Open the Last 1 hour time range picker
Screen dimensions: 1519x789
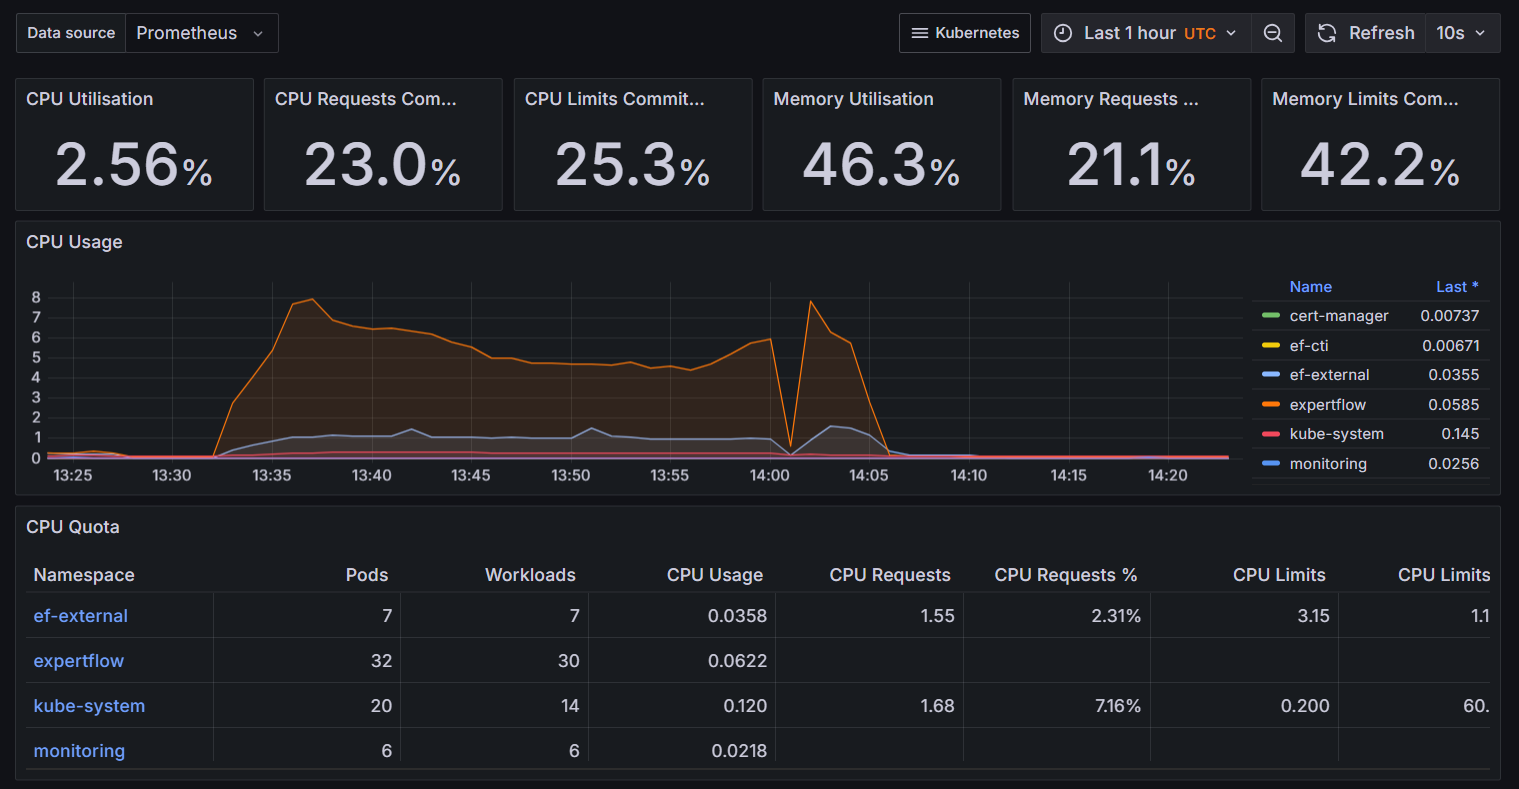1149,33
